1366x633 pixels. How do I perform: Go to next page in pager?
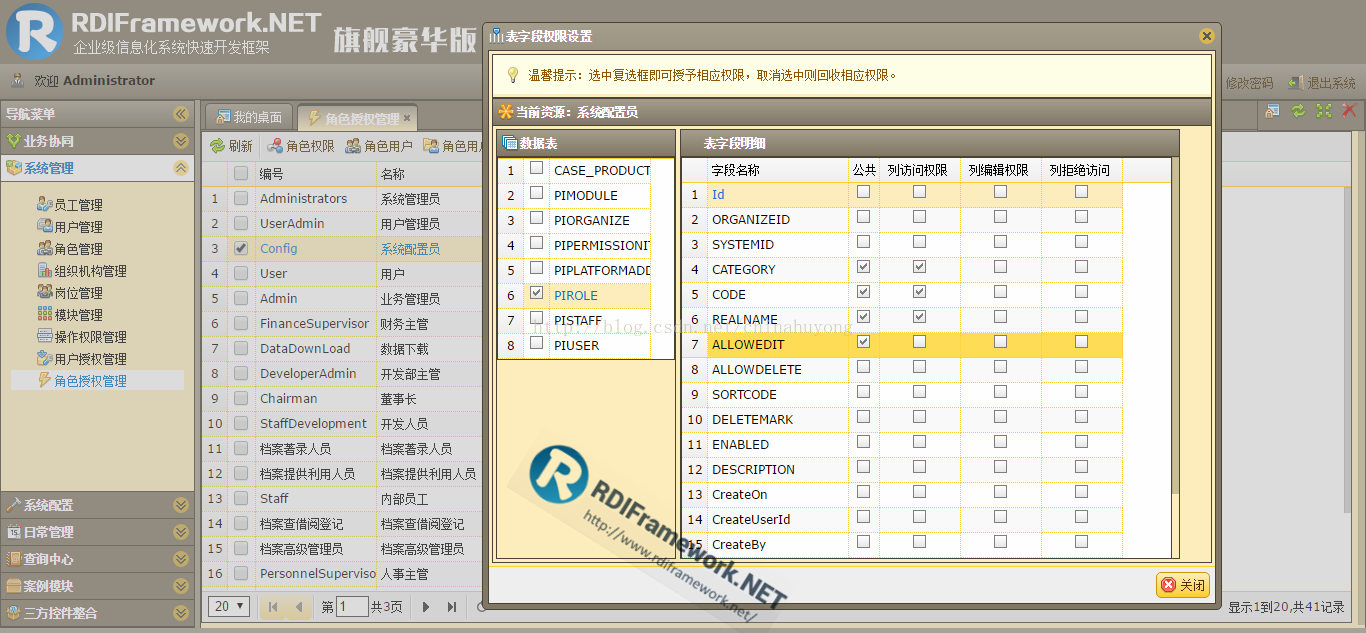click(x=426, y=607)
